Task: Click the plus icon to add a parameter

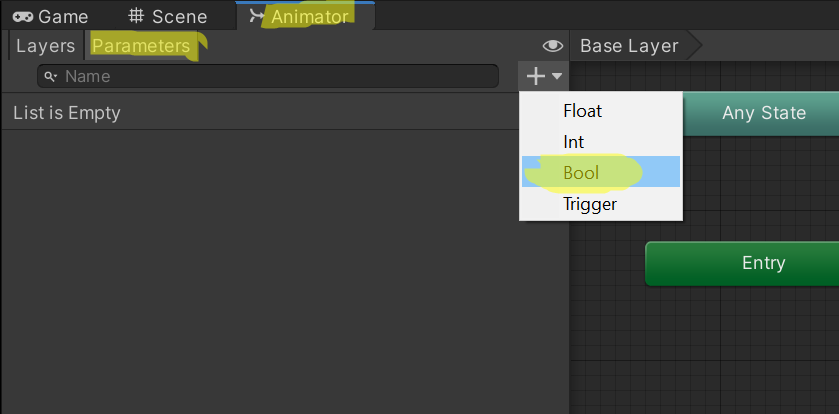Action: 536,76
